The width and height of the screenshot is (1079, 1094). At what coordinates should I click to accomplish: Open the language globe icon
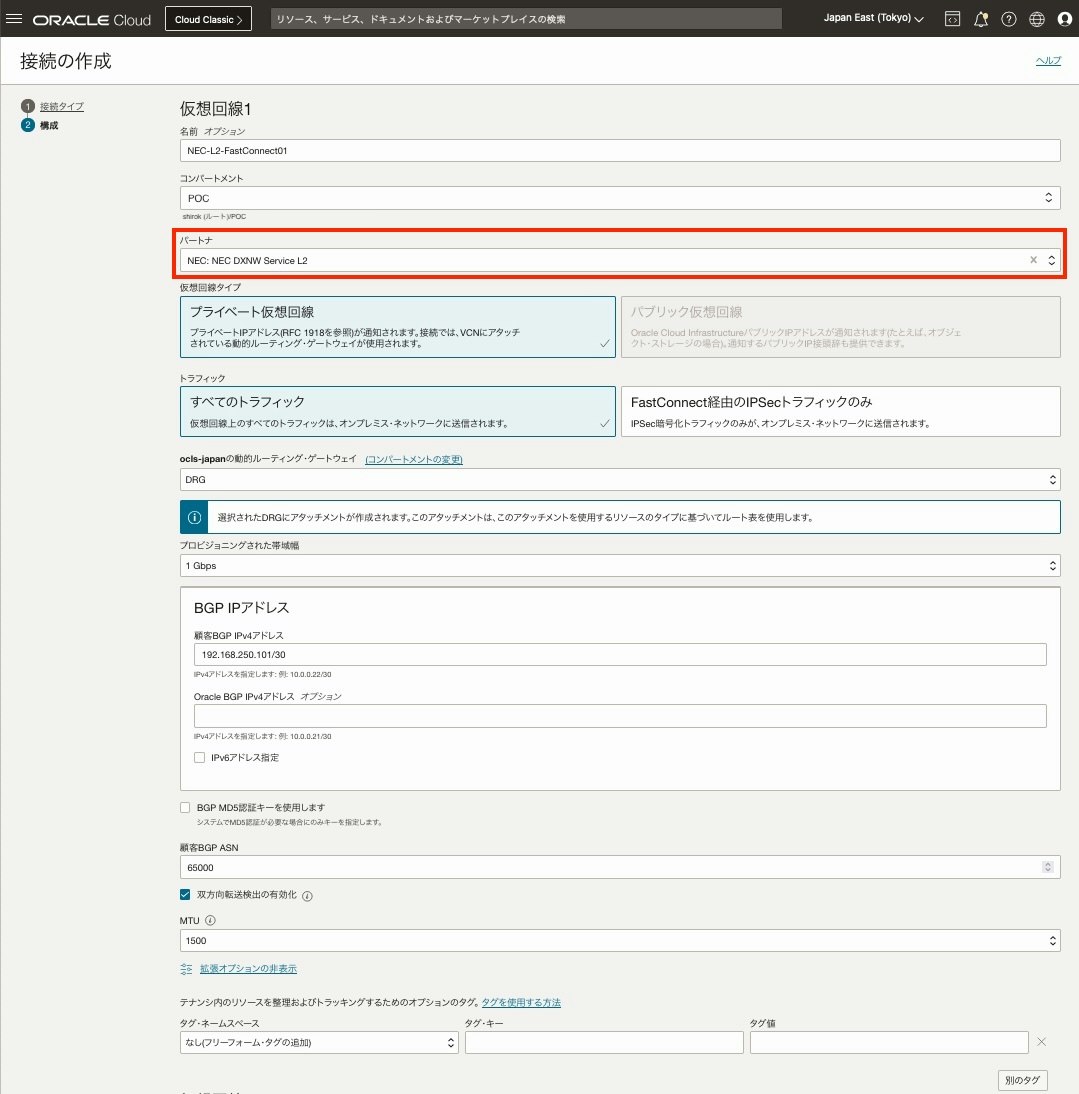1037,19
